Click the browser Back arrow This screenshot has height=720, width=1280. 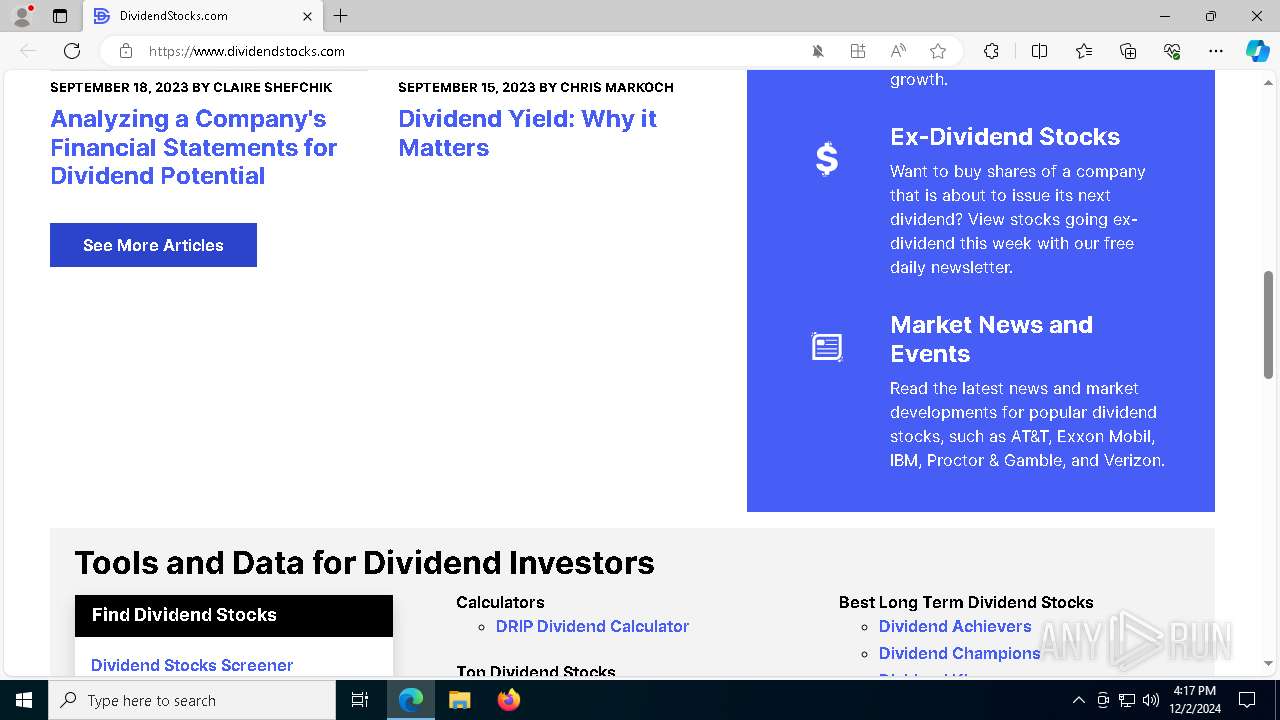[x=28, y=51]
